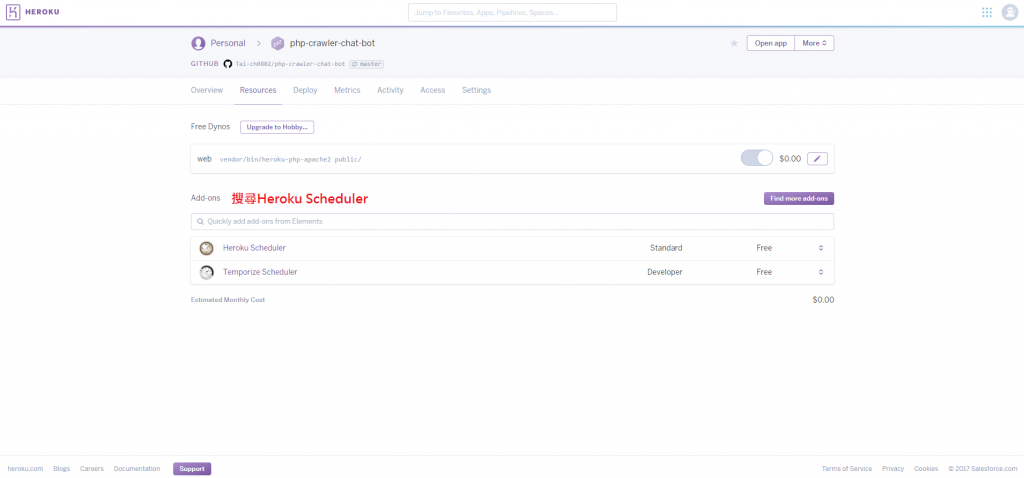Open the user account avatar

(x=1010, y=12)
